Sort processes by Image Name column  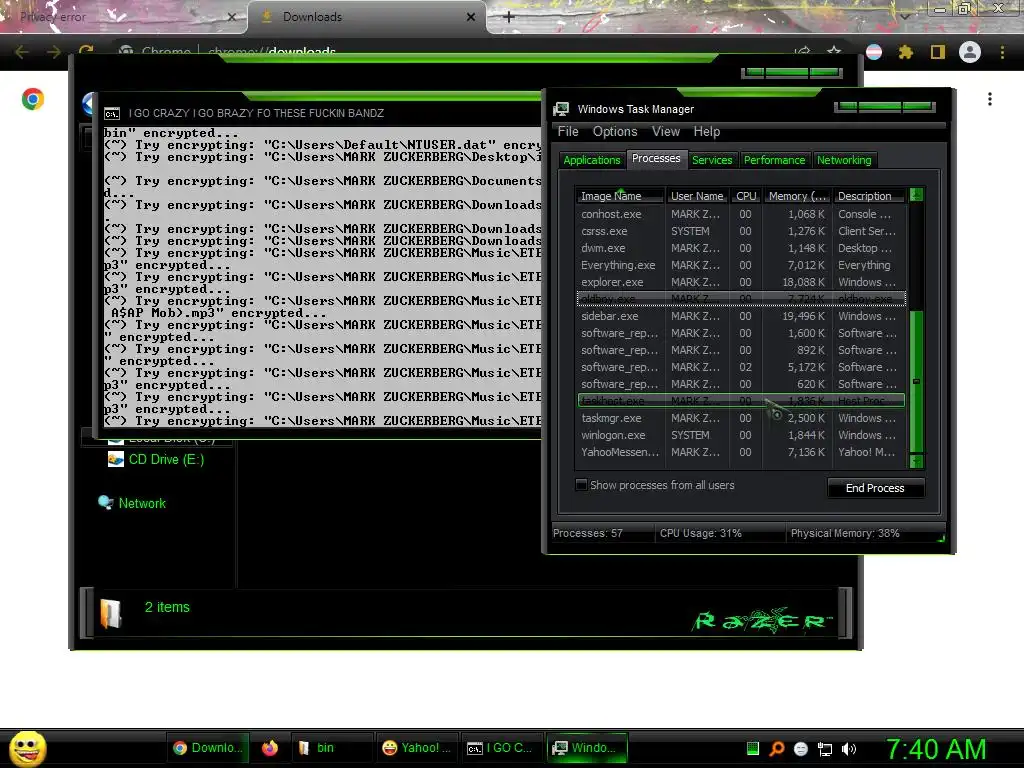(x=619, y=196)
